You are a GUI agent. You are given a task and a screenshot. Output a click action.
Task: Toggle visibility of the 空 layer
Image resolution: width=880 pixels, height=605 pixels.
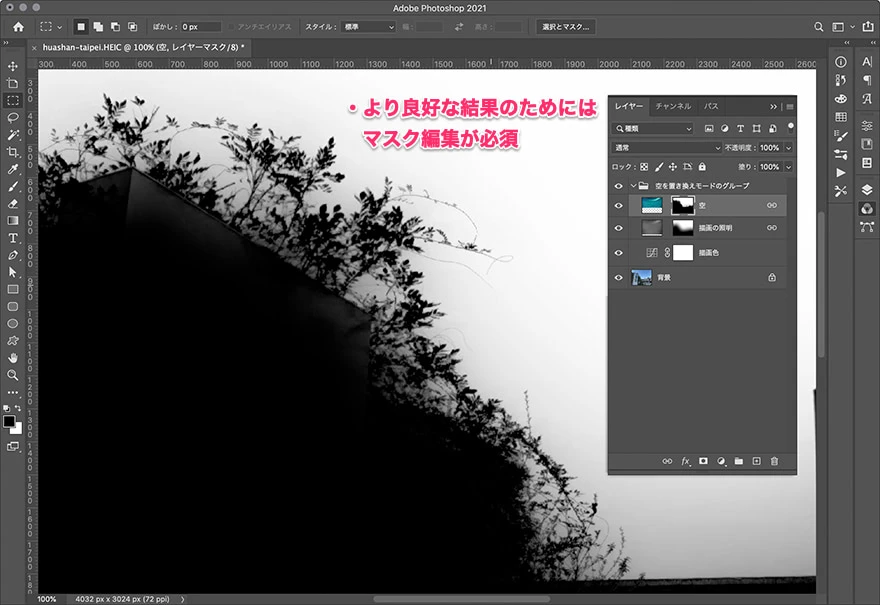(619, 205)
